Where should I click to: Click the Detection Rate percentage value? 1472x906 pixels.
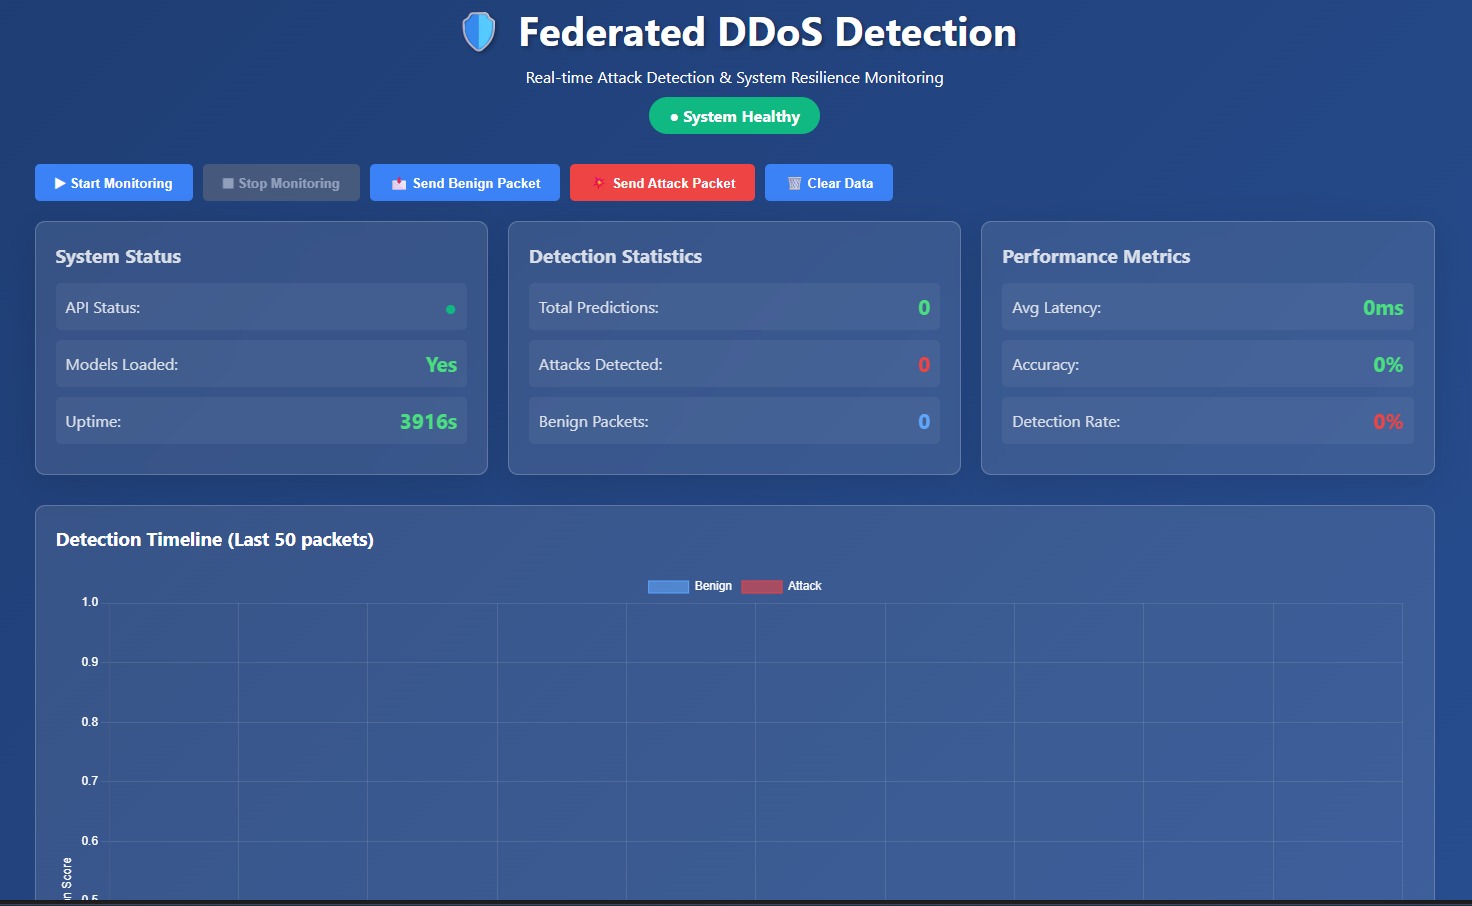click(x=1387, y=422)
